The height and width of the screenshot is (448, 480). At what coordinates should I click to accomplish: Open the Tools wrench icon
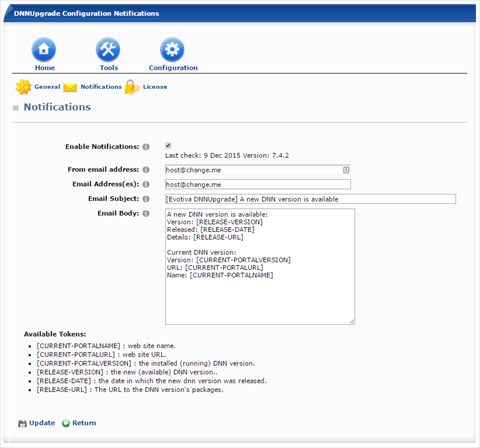pos(108,50)
